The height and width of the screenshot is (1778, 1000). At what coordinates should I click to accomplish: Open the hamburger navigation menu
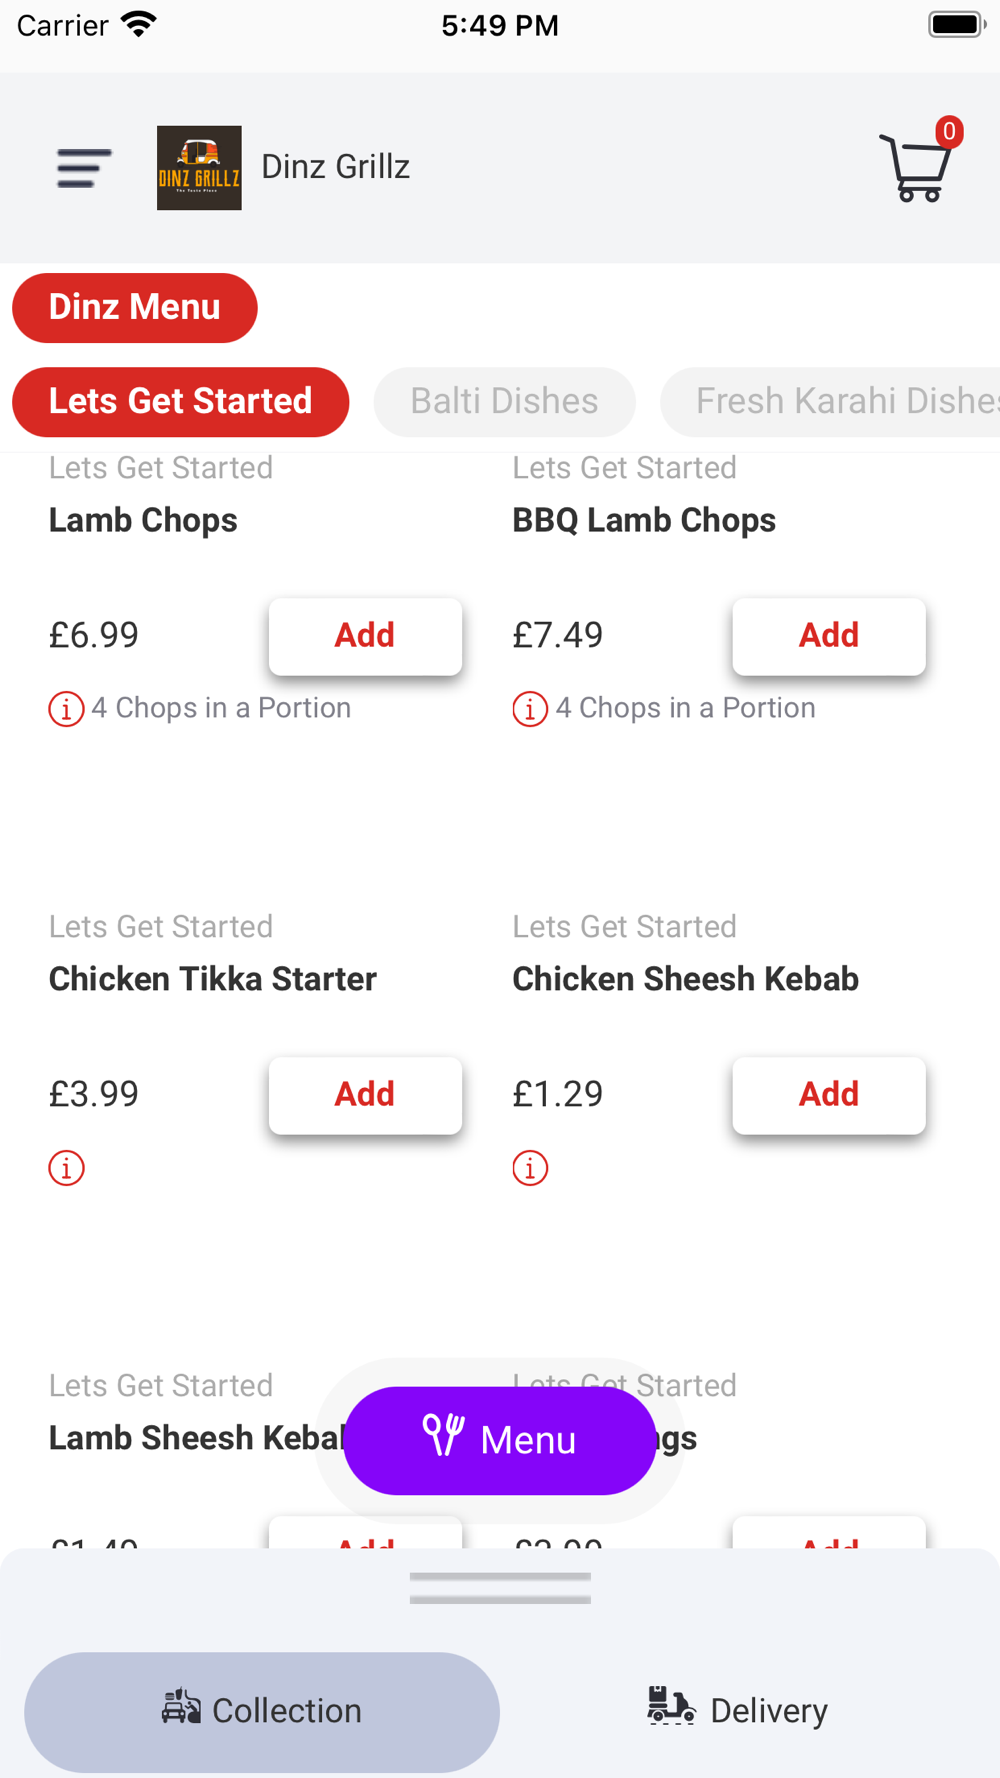click(x=84, y=168)
